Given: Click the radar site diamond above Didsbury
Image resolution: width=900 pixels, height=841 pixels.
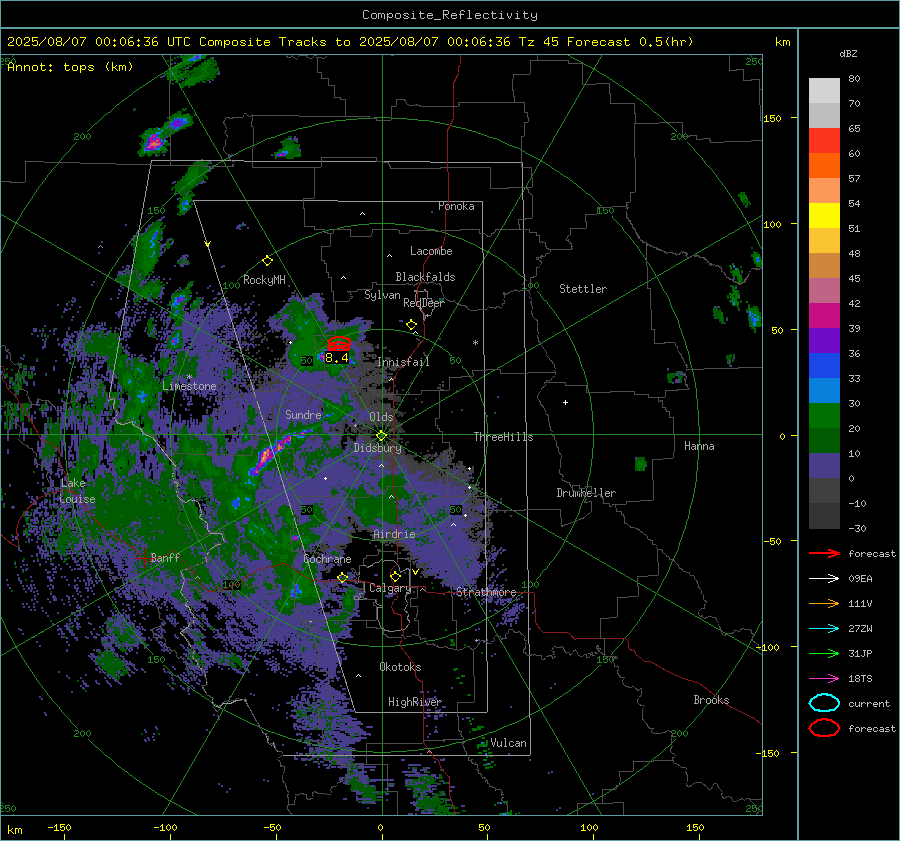Looking at the screenshot, I should [x=381, y=436].
